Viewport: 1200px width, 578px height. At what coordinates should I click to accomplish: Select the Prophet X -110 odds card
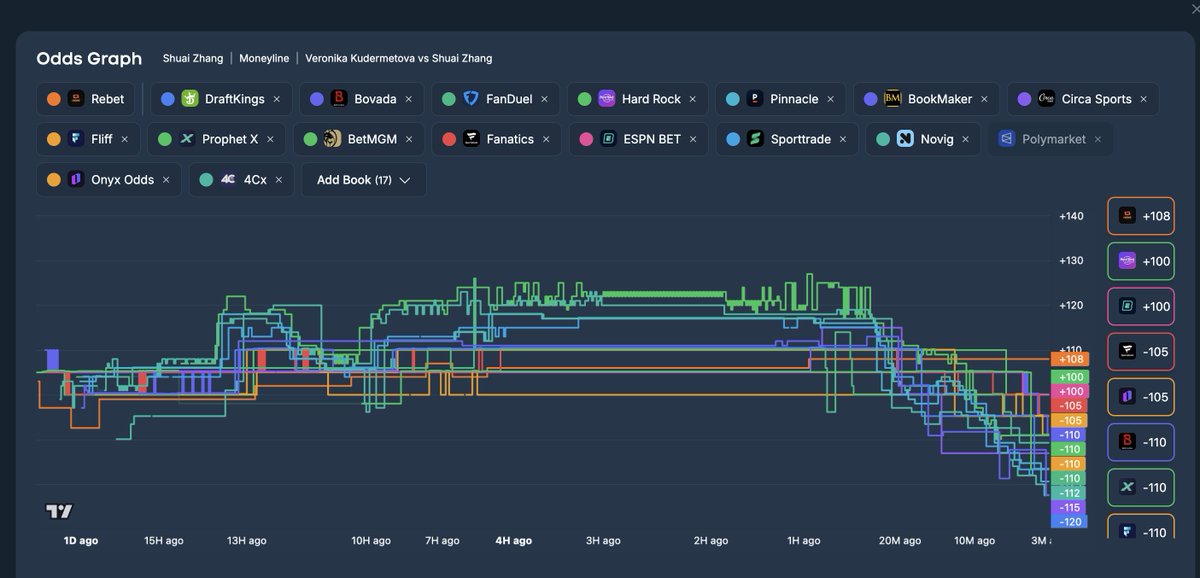[x=1141, y=487]
